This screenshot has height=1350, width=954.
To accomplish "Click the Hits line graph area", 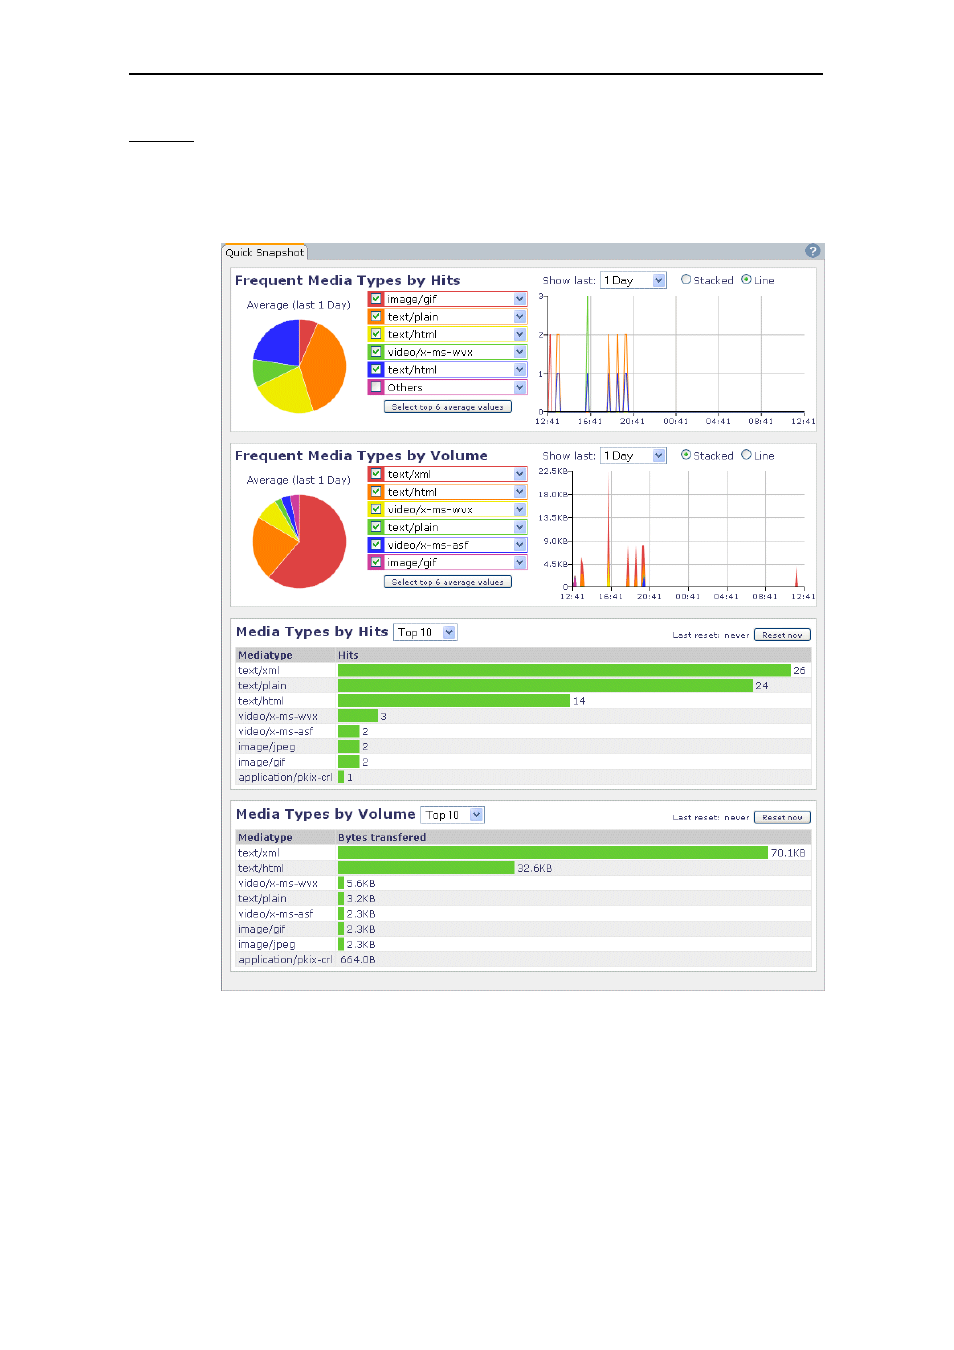I will (675, 354).
